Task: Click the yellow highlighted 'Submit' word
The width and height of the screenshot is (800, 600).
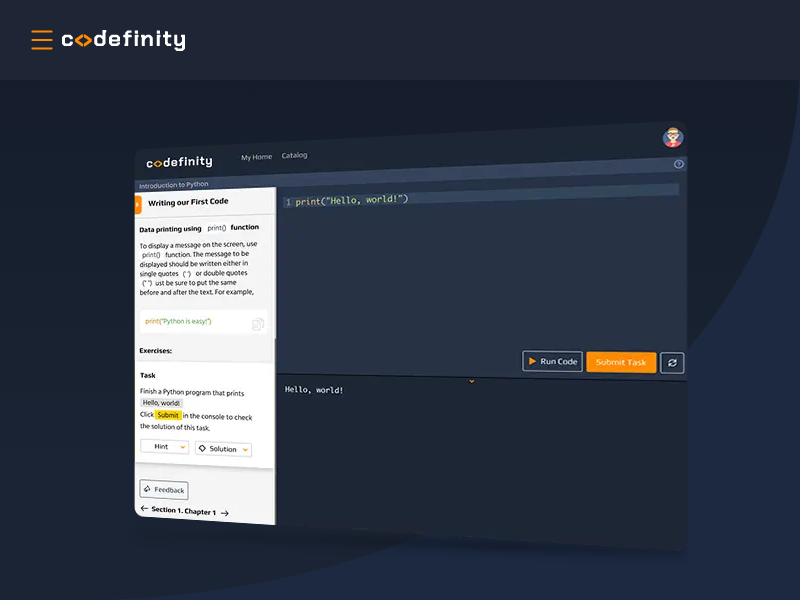Action: coord(168,415)
